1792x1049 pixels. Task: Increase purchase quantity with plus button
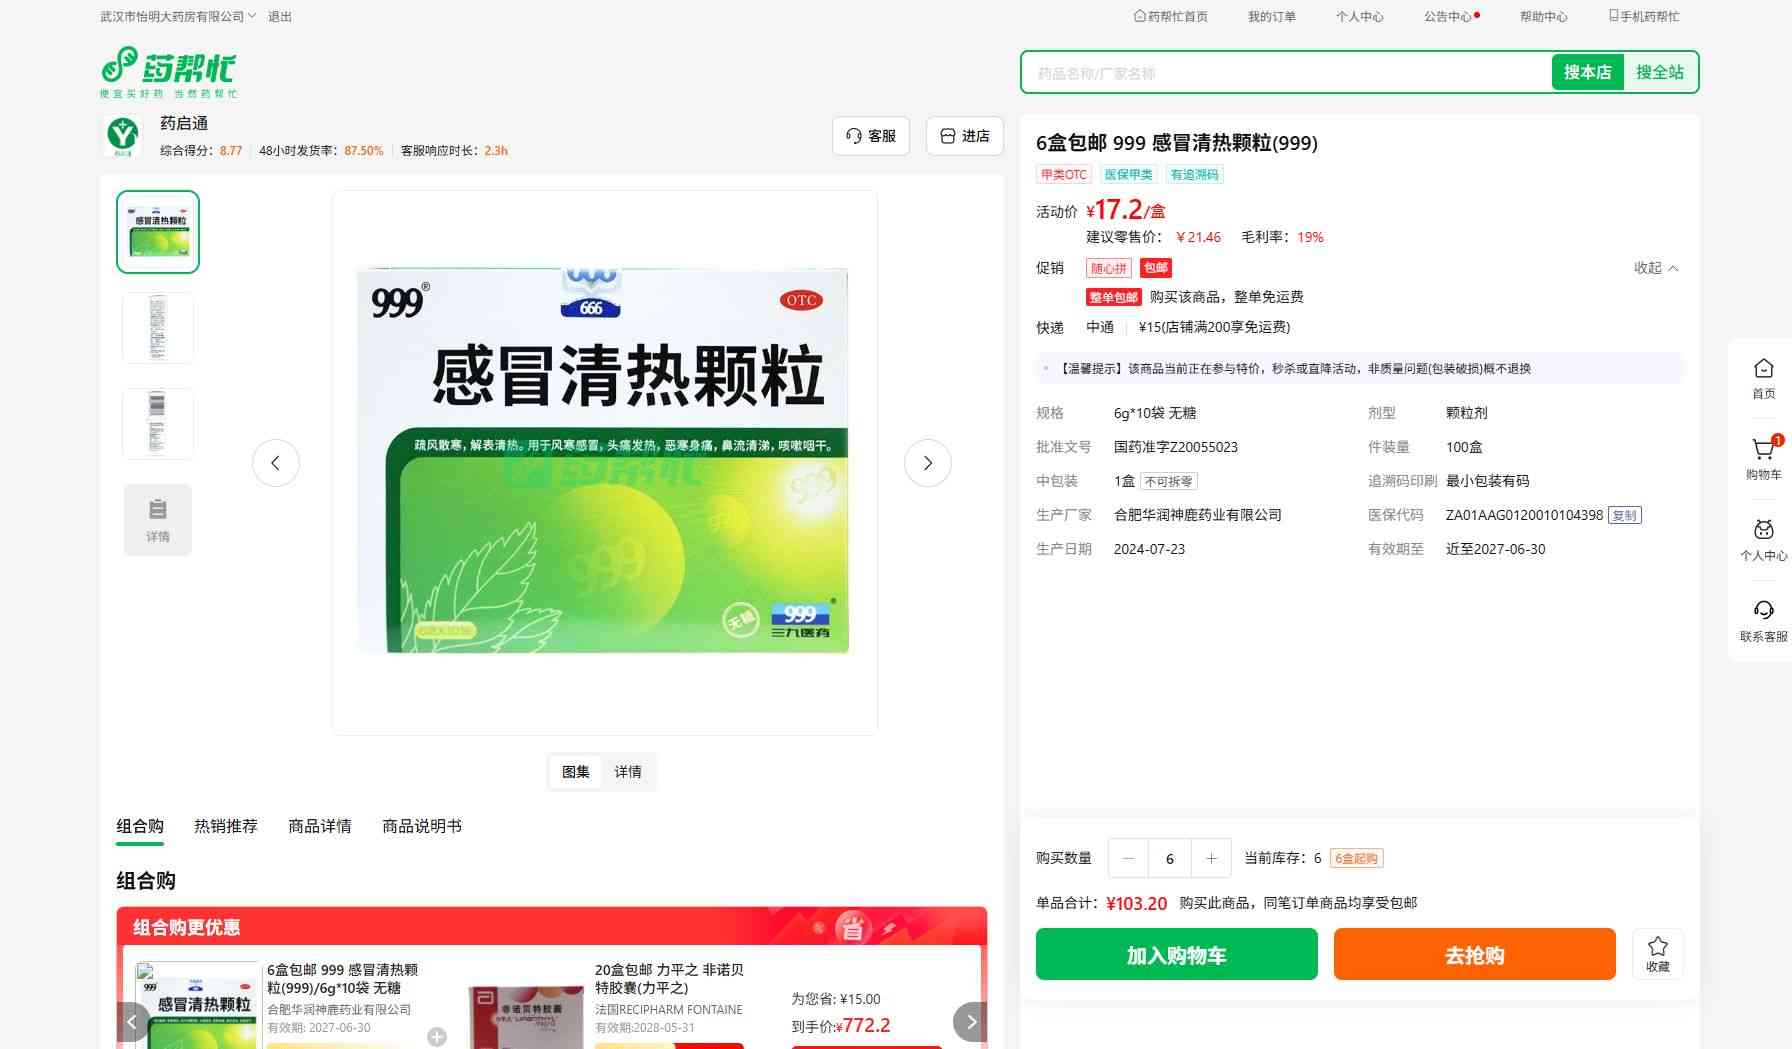click(x=1211, y=858)
